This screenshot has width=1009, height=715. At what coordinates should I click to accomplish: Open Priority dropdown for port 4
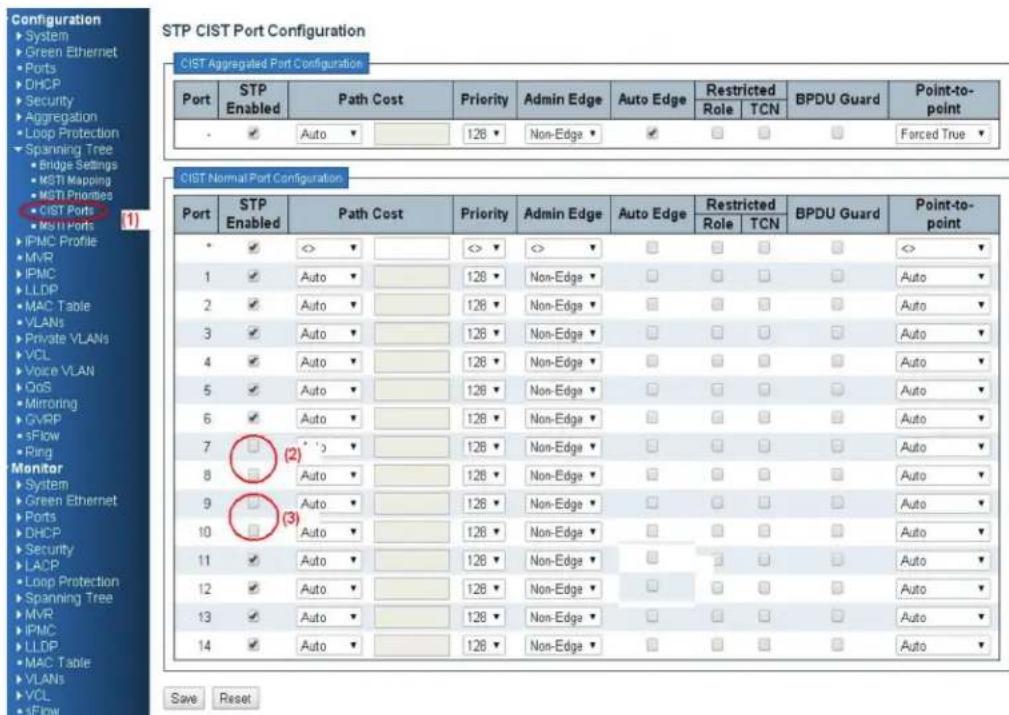point(483,362)
